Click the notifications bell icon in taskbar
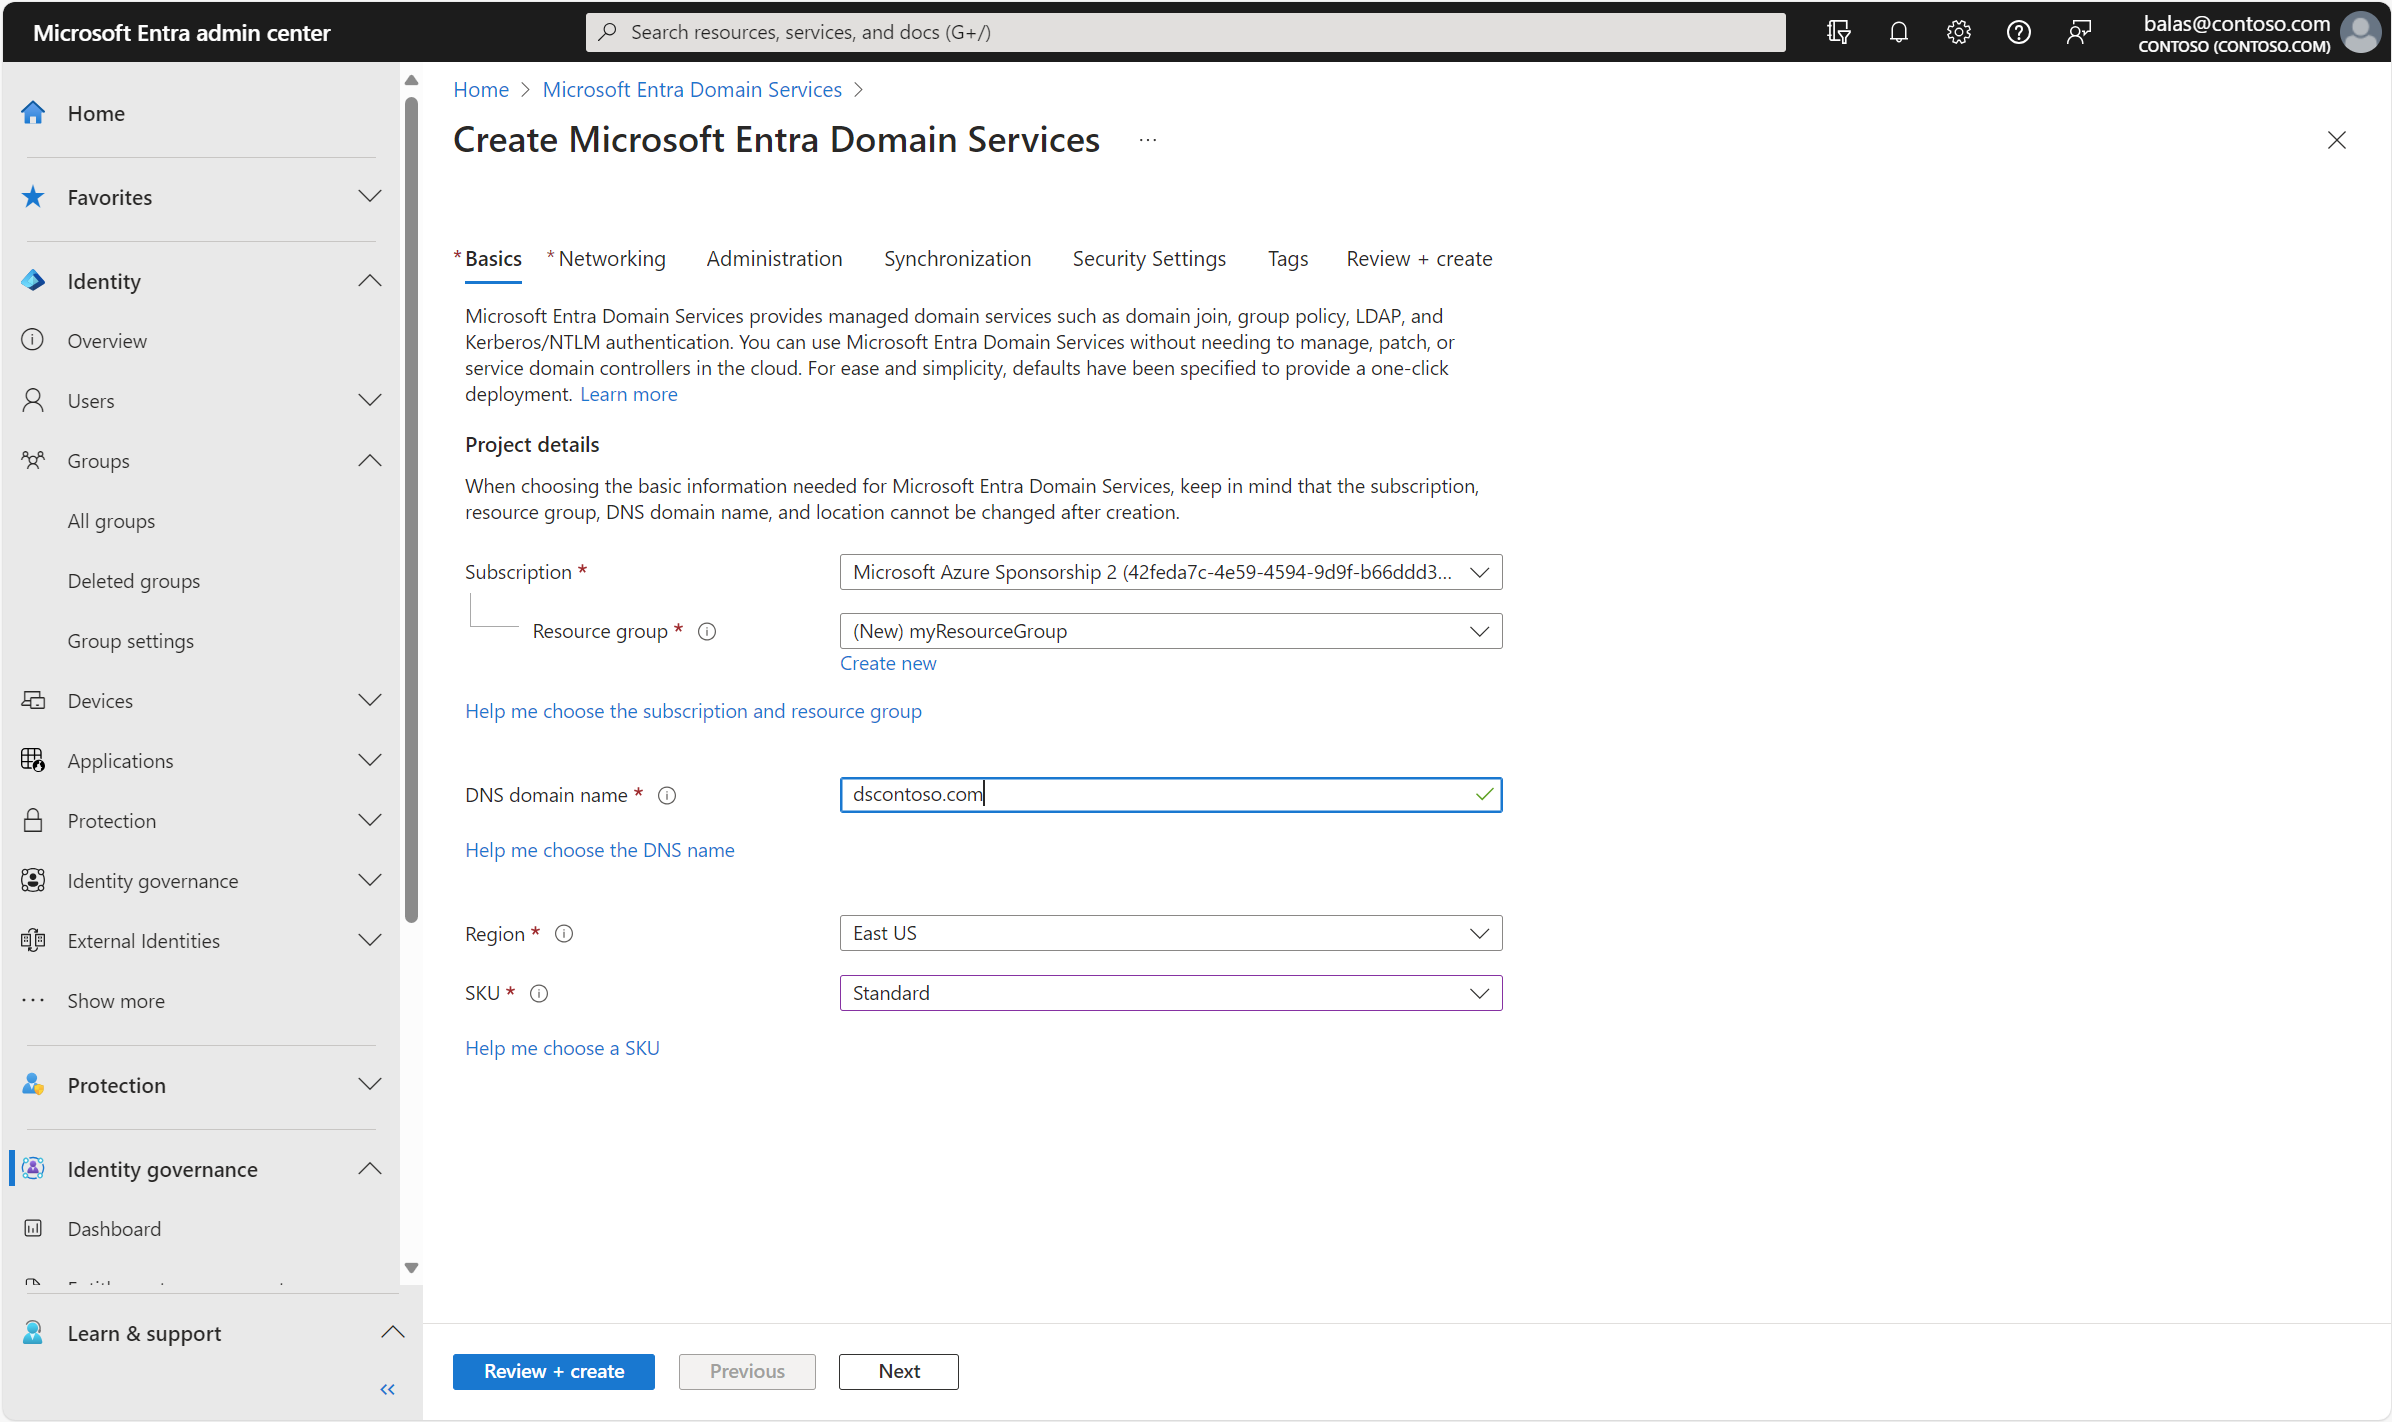 click(1898, 30)
